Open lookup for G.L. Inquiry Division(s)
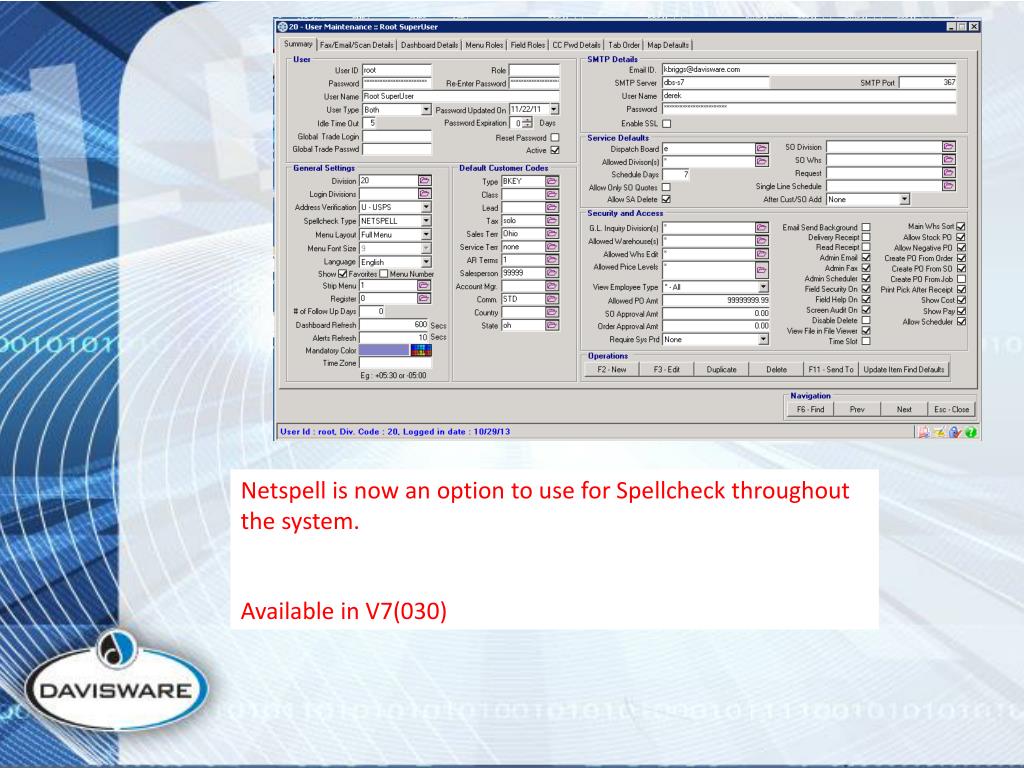The height and width of the screenshot is (768, 1024). 761,227
